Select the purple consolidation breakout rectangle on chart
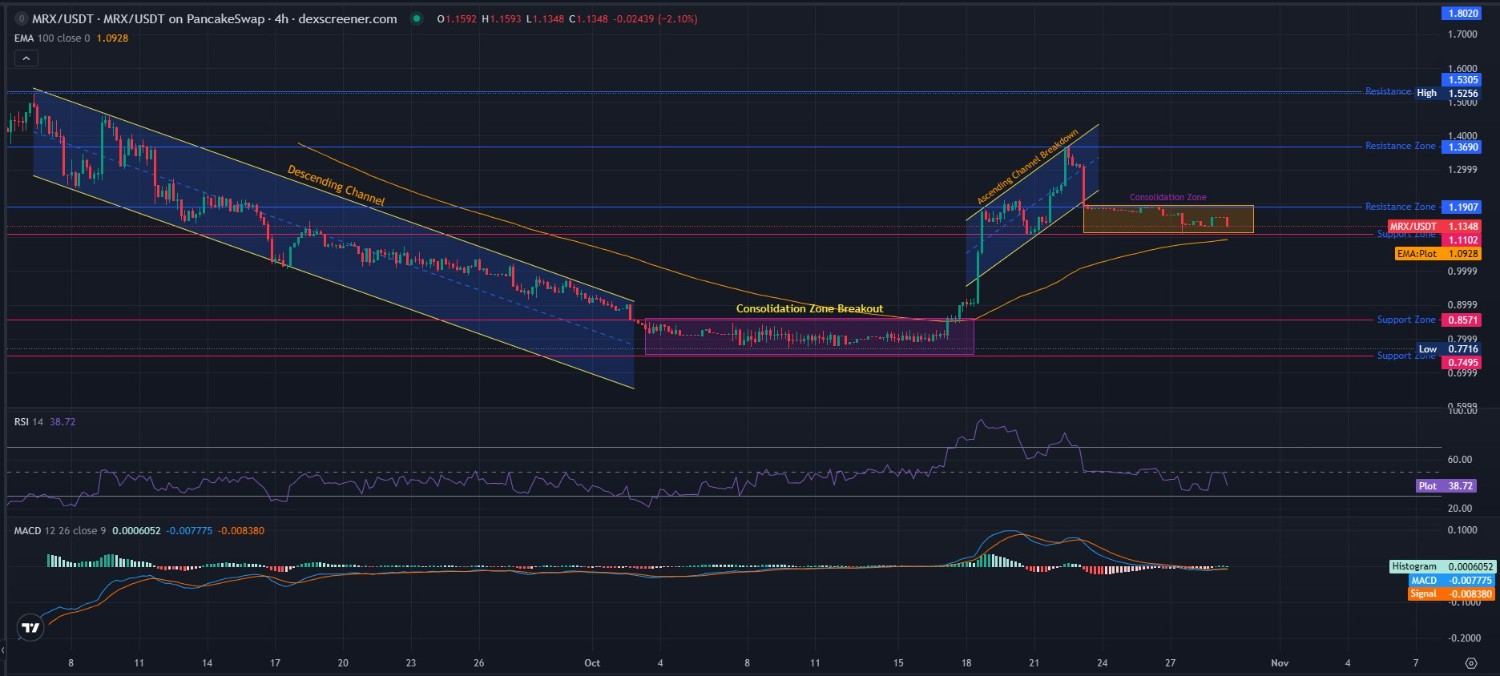 point(809,337)
